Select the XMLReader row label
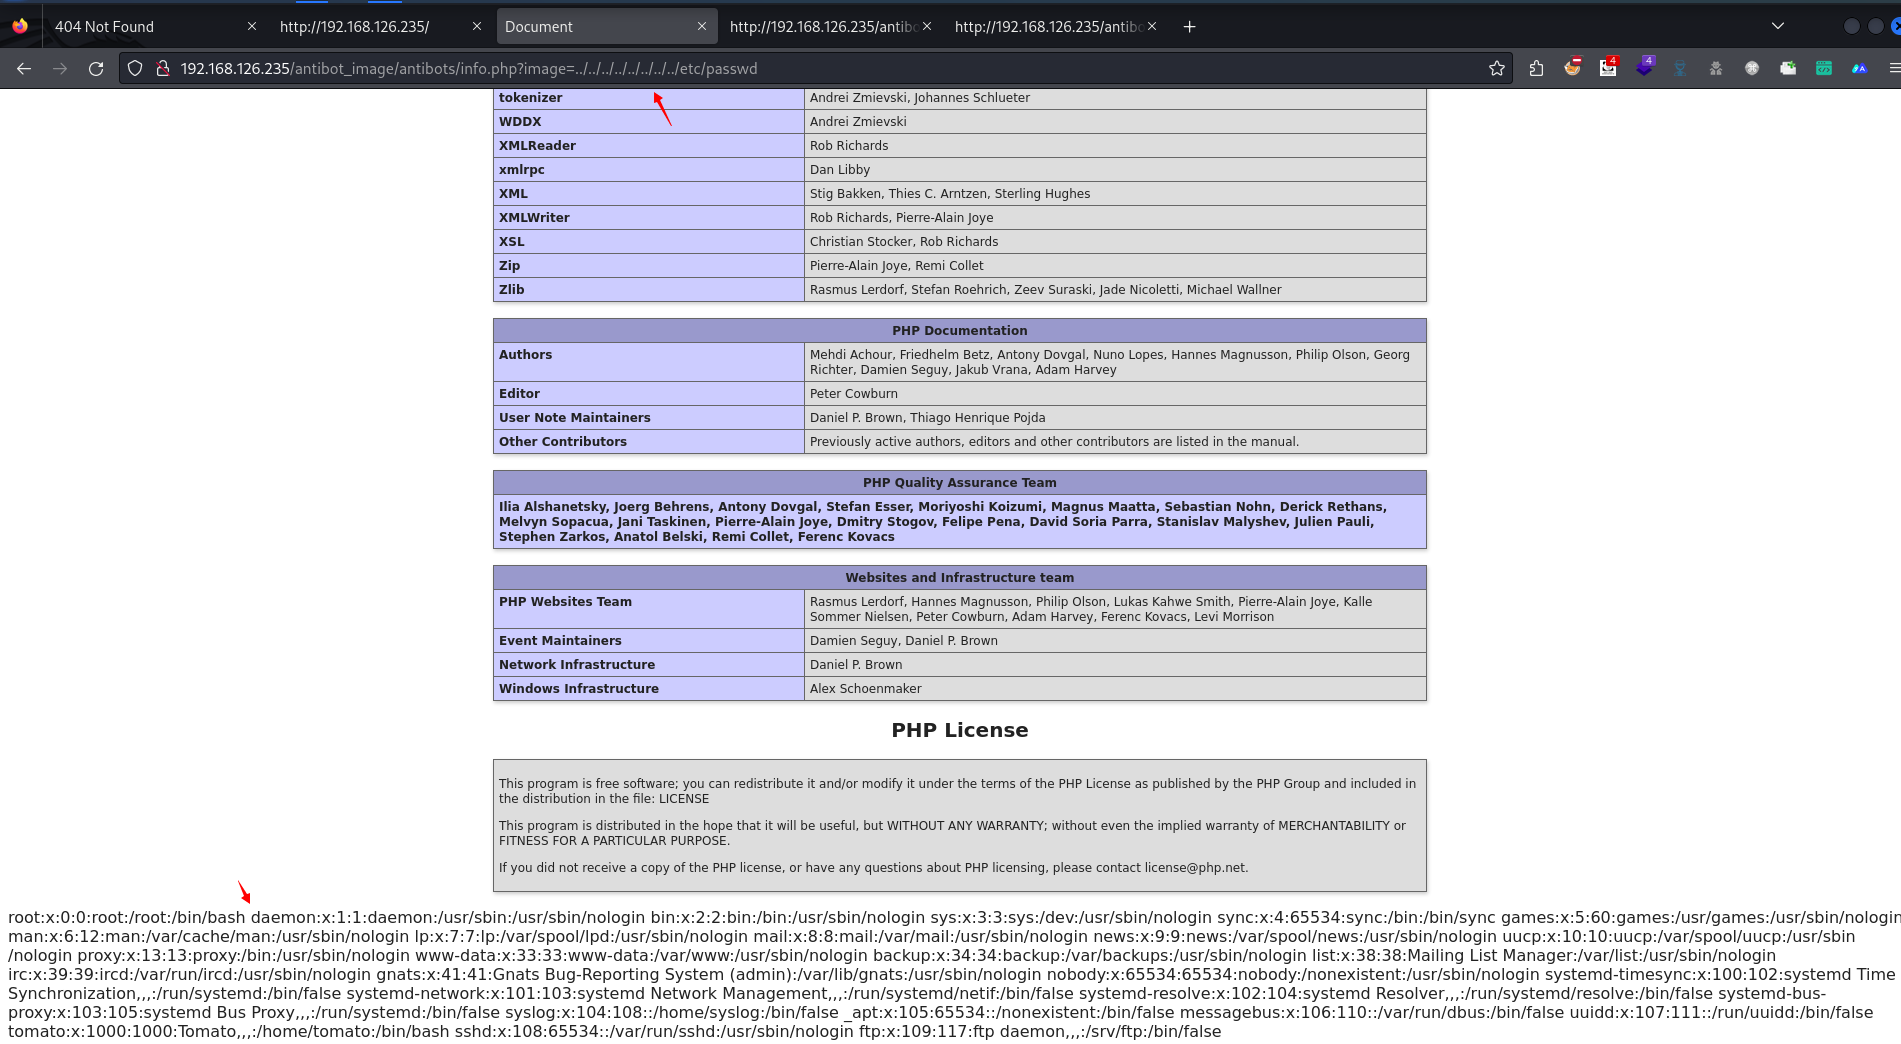 coord(537,146)
